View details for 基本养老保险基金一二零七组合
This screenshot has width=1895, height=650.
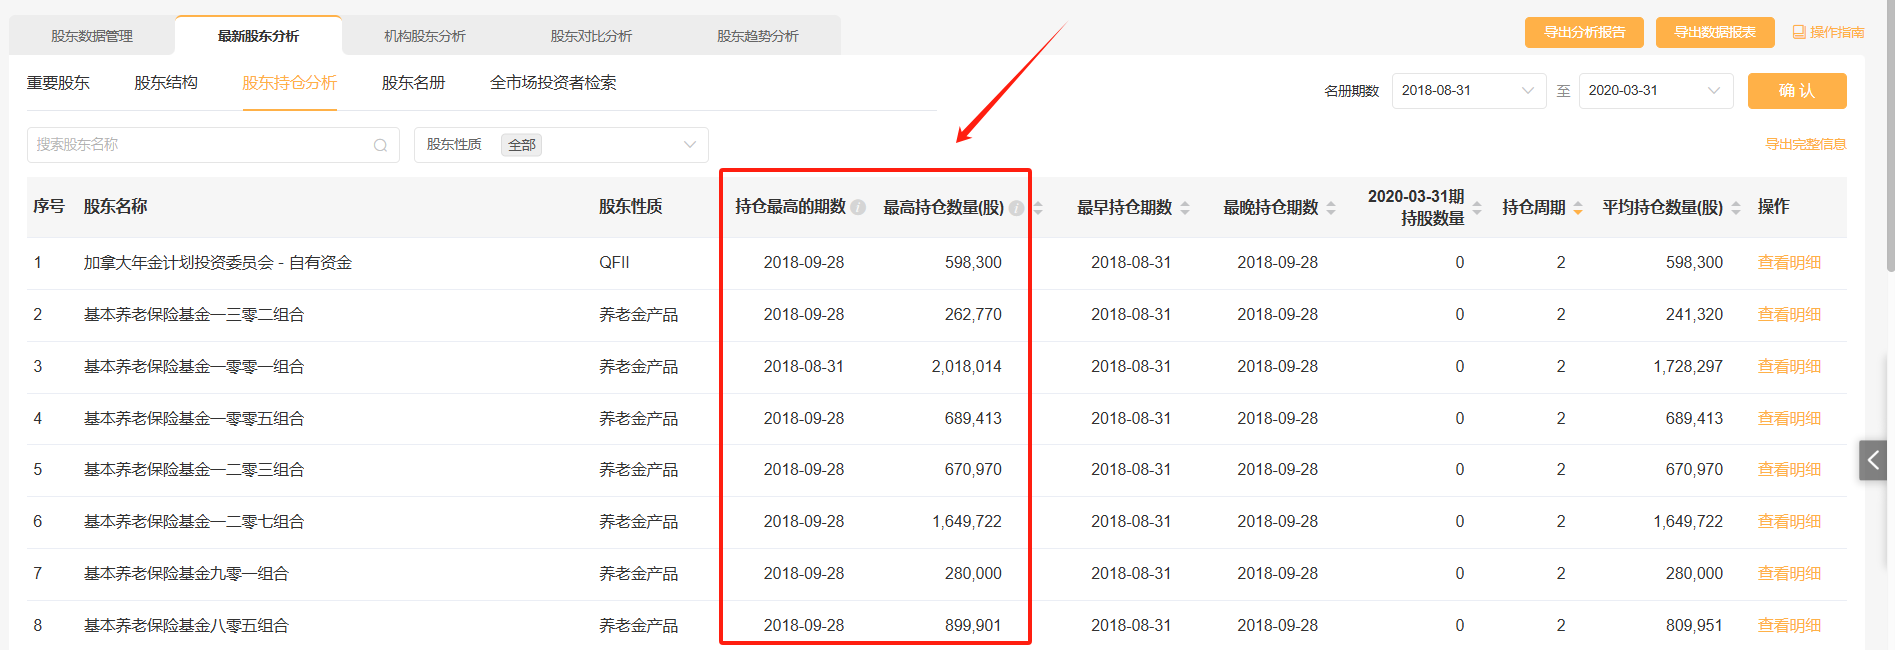point(1789,522)
